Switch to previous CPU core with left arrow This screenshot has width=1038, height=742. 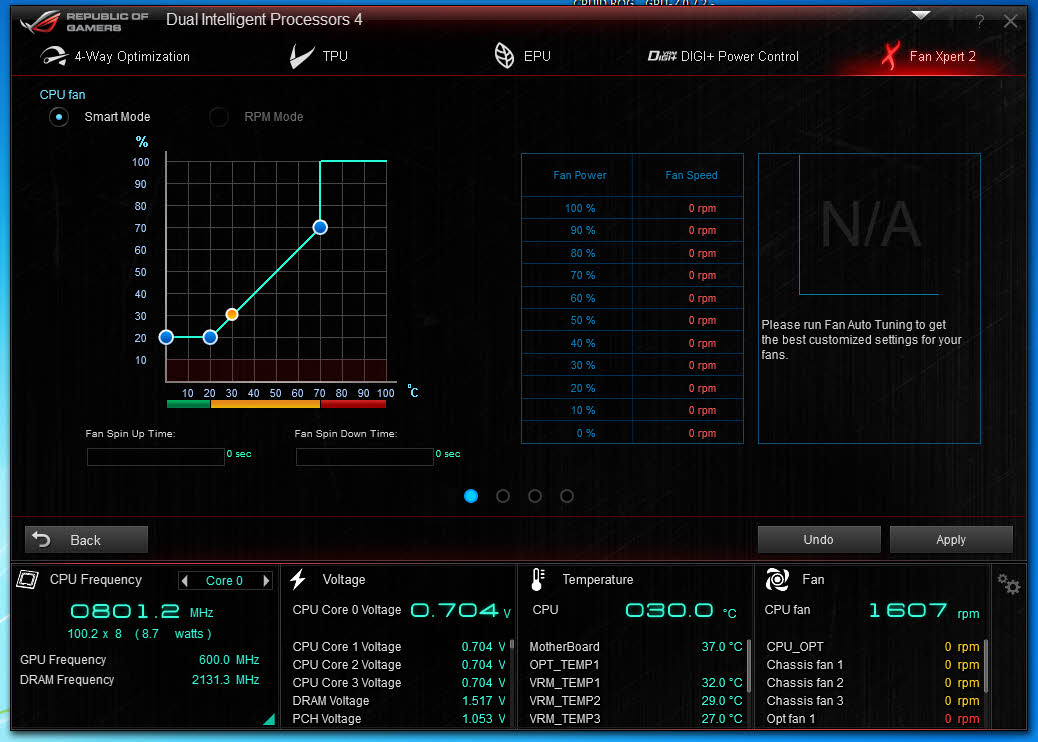pyautogui.click(x=185, y=581)
